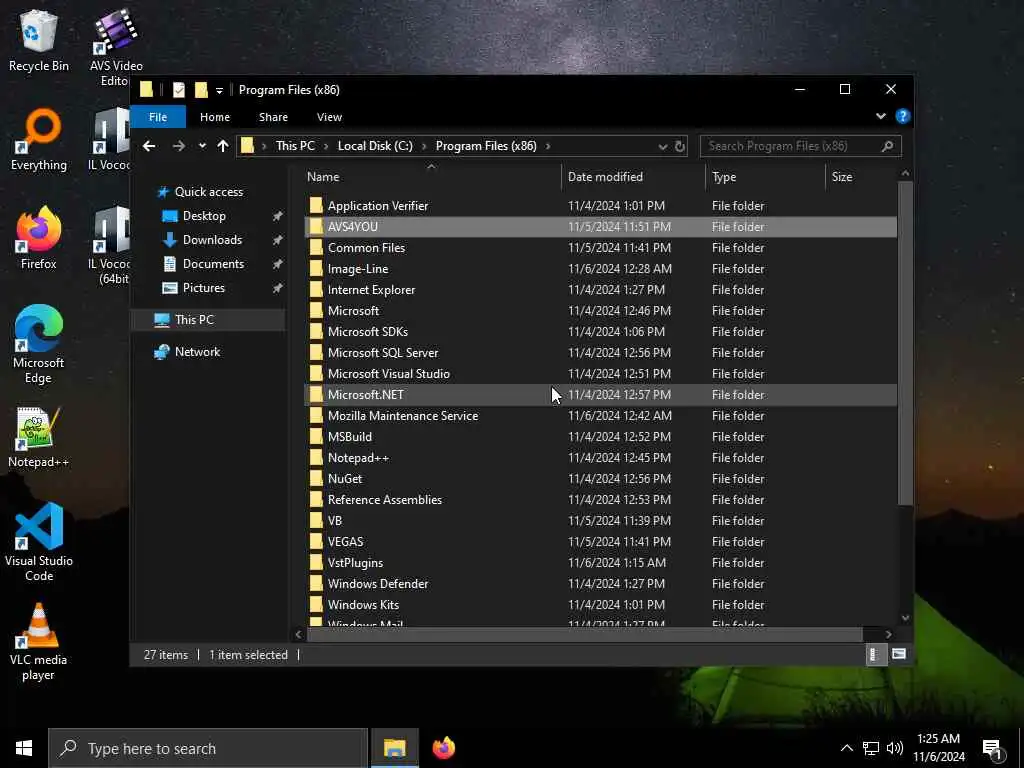Select the VstPlugins folder
1024x768 pixels.
pyautogui.click(x=600, y=563)
